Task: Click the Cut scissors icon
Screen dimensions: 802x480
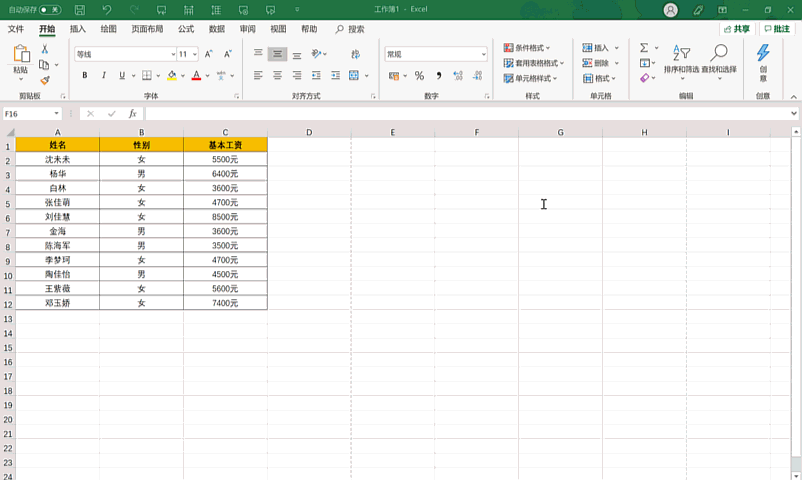Action: click(44, 49)
